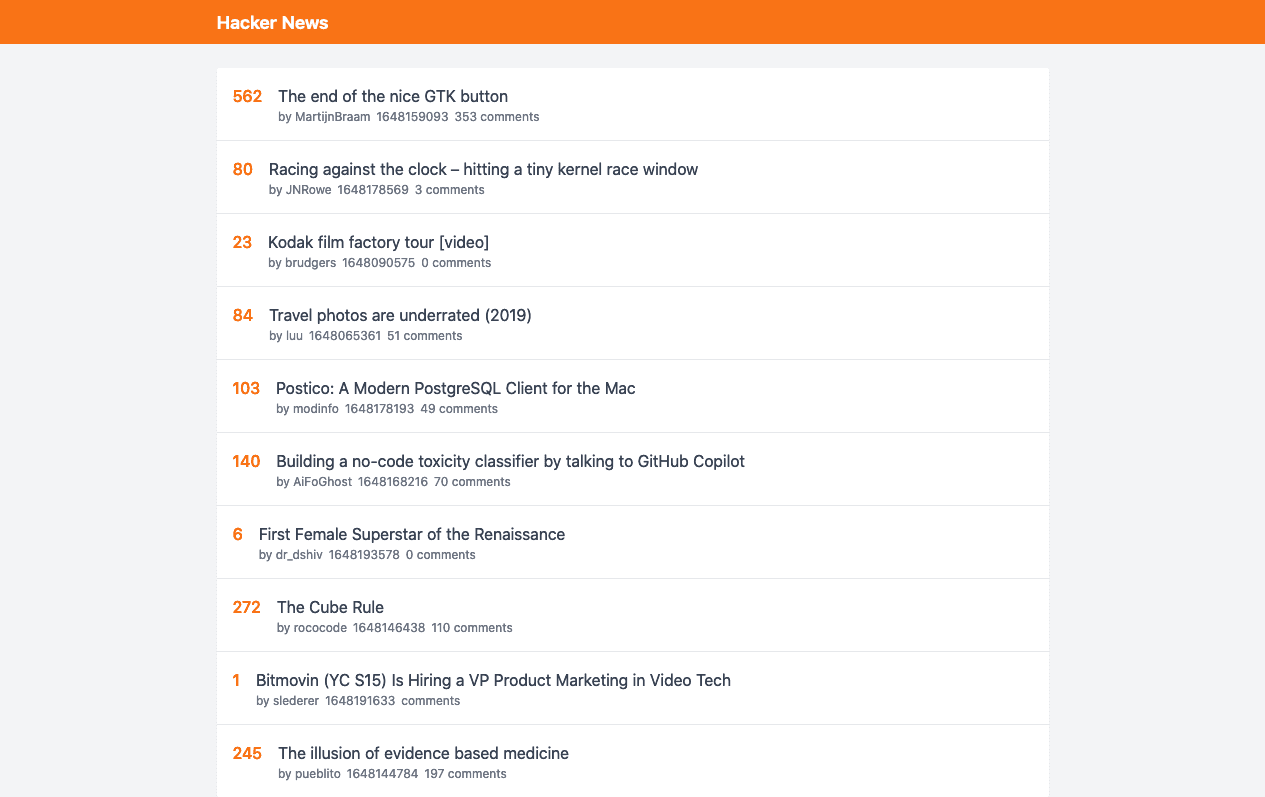Open 'First Female Superstar of the Renaissance'

coord(411,534)
